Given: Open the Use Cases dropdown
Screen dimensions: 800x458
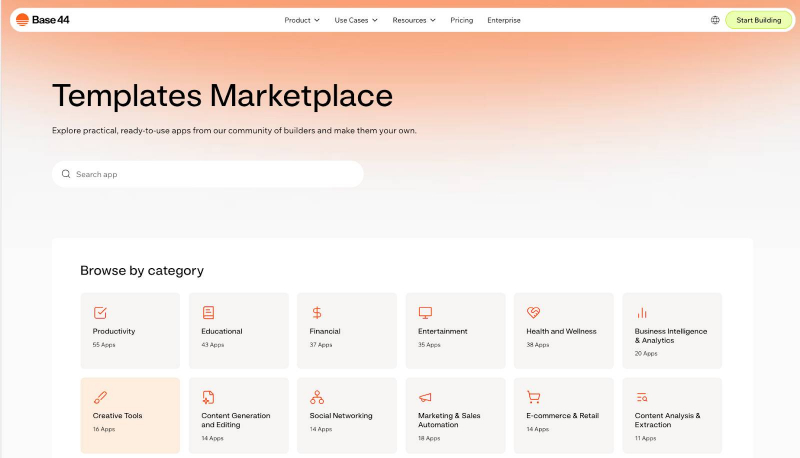Looking at the screenshot, I should [x=356, y=20].
